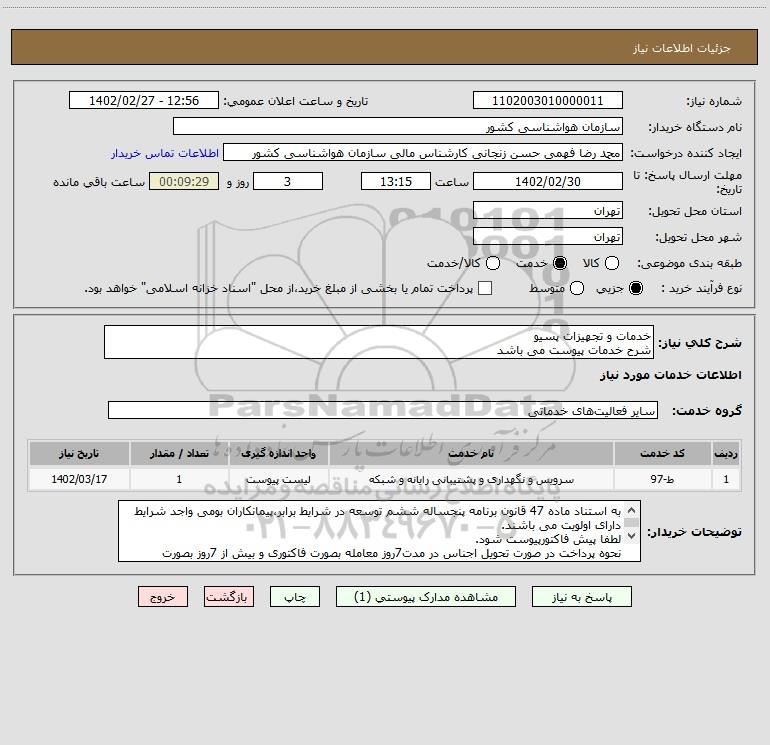Select the کالا/خدمت radio button
770x745 pixels.
tap(493, 263)
